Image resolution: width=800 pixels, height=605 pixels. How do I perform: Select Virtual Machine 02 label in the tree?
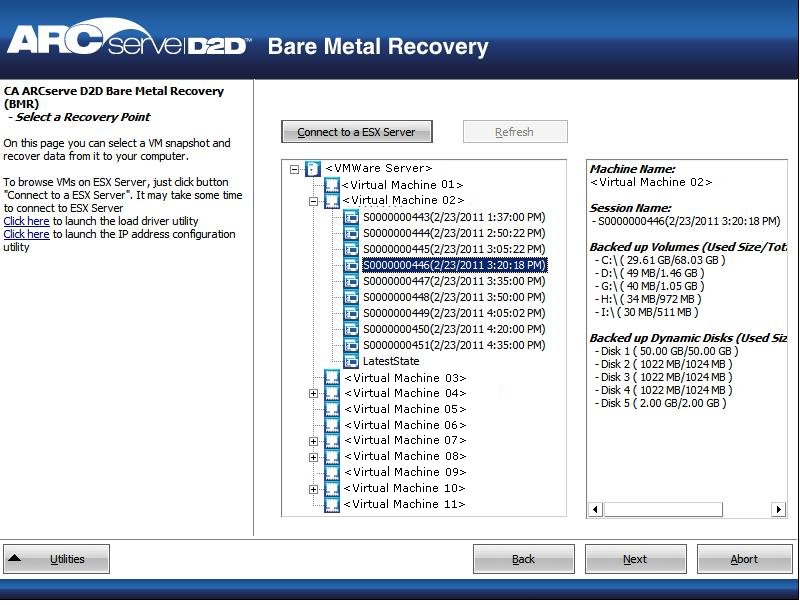click(x=403, y=200)
